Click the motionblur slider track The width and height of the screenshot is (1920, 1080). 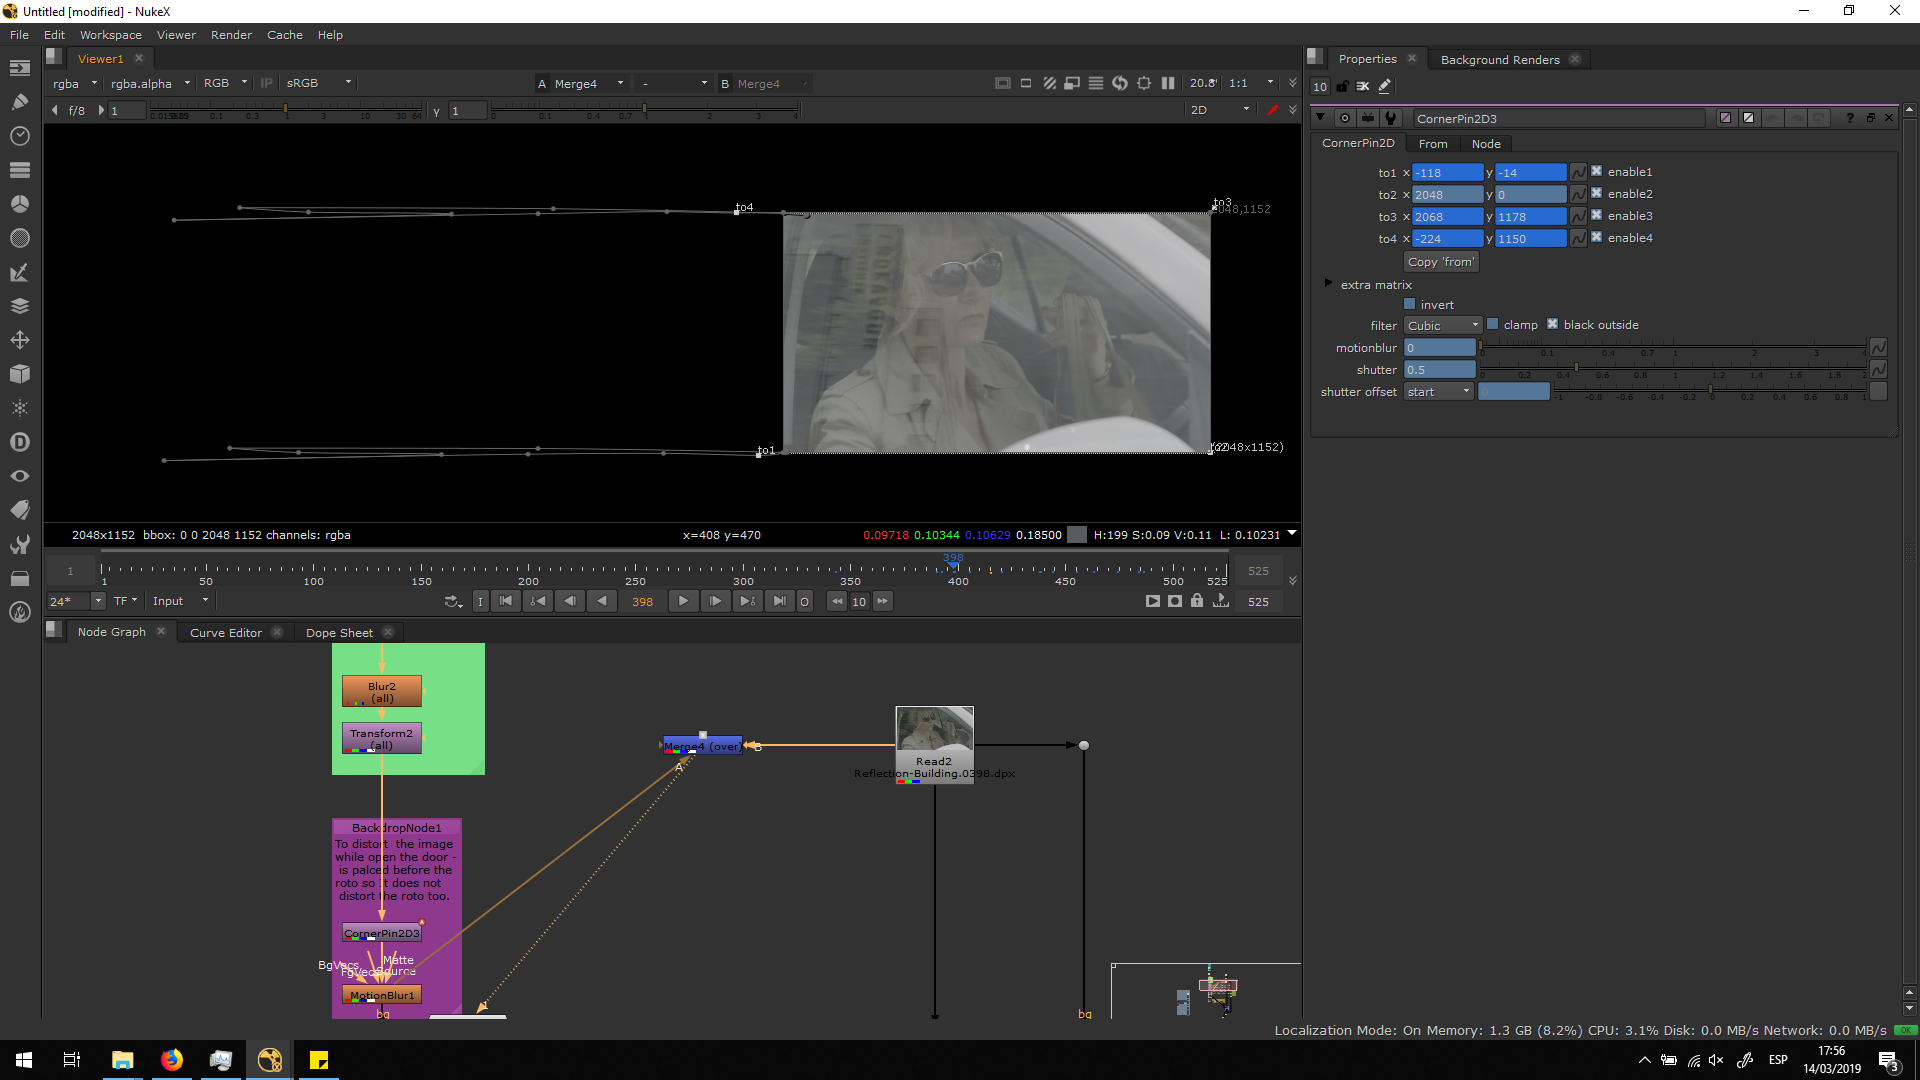click(1670, 347)
